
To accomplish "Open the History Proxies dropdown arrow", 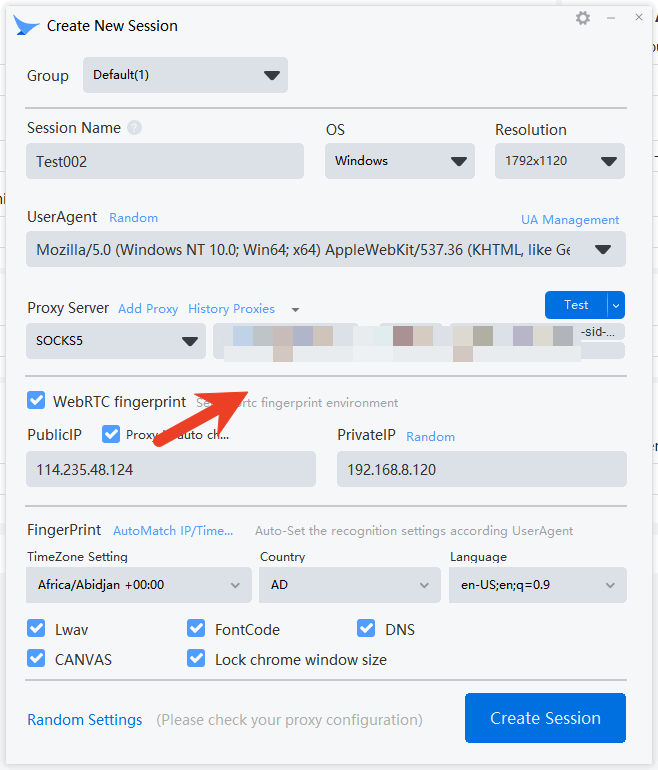I will pyautogui.click(x=295, y=310).
